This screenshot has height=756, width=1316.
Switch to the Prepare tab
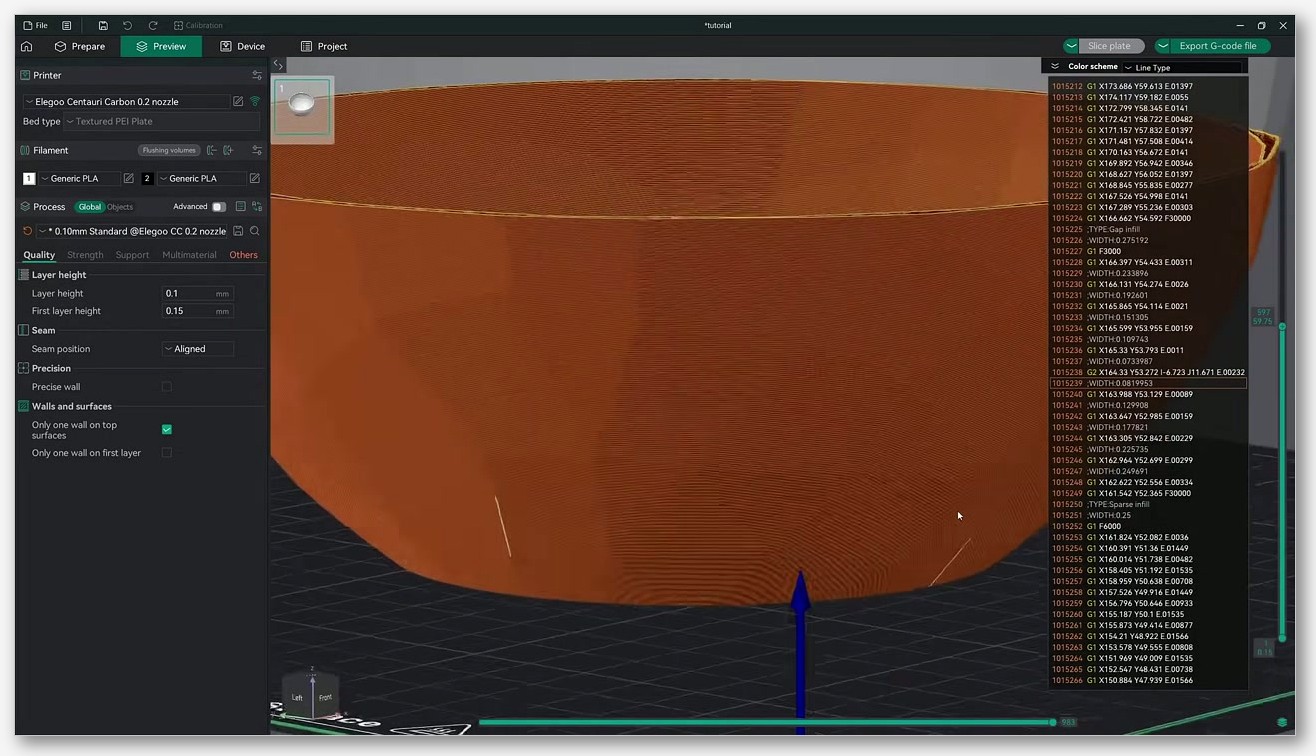(x=80, y=46)
